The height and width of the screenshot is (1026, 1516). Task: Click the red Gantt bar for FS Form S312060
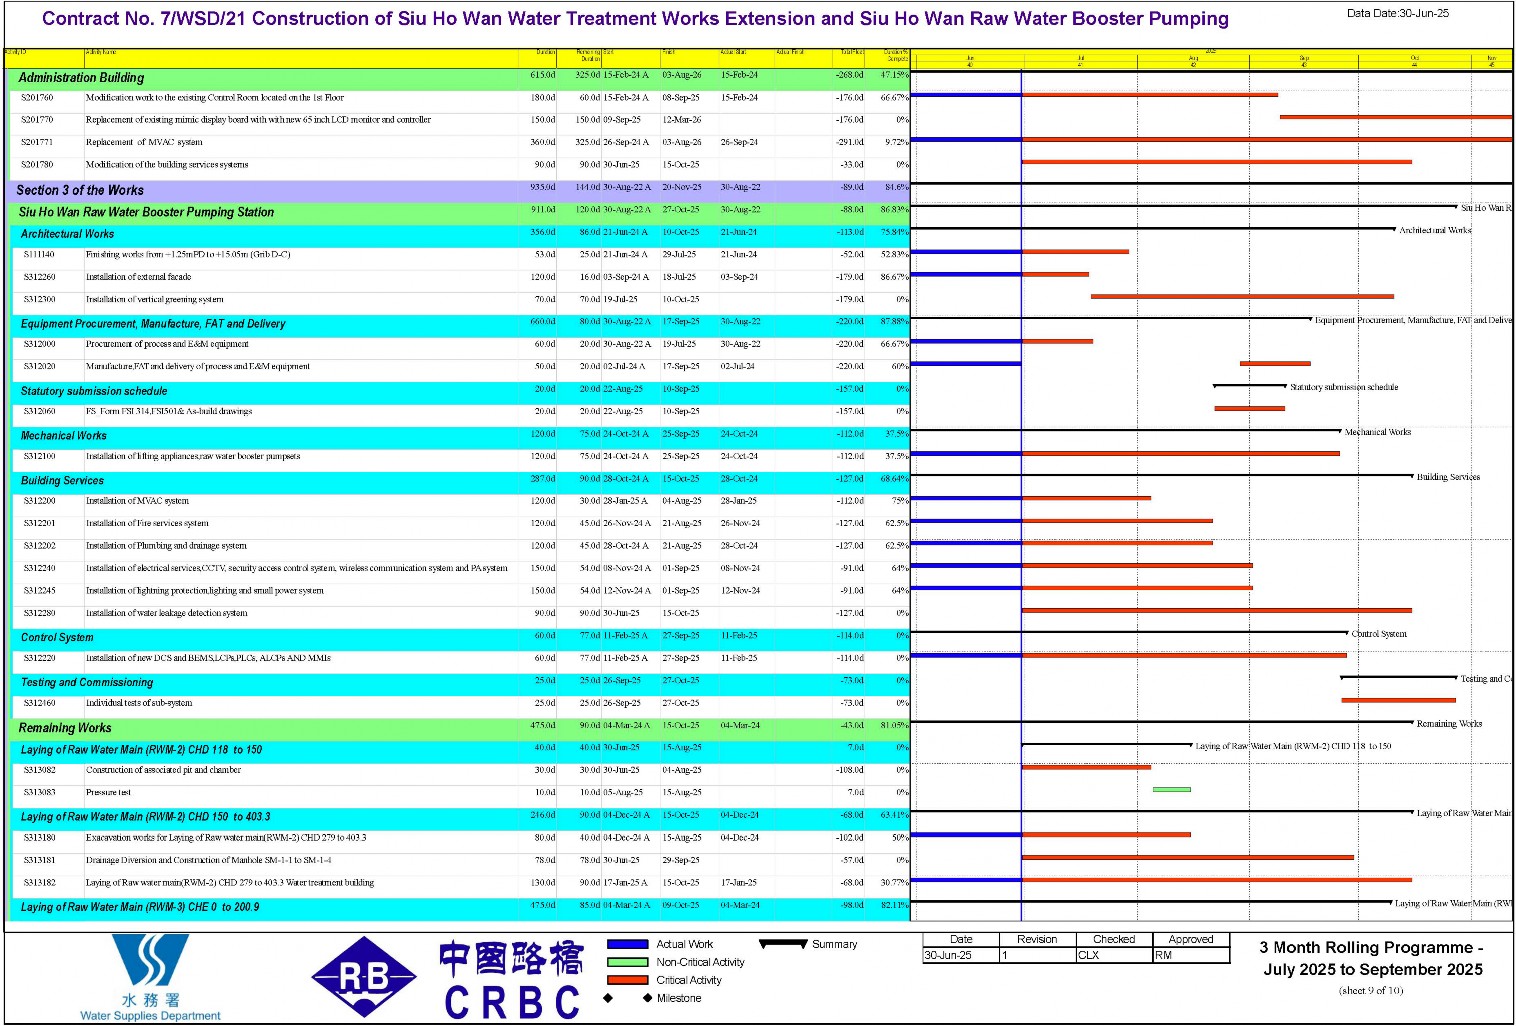tap(1249, 408)
